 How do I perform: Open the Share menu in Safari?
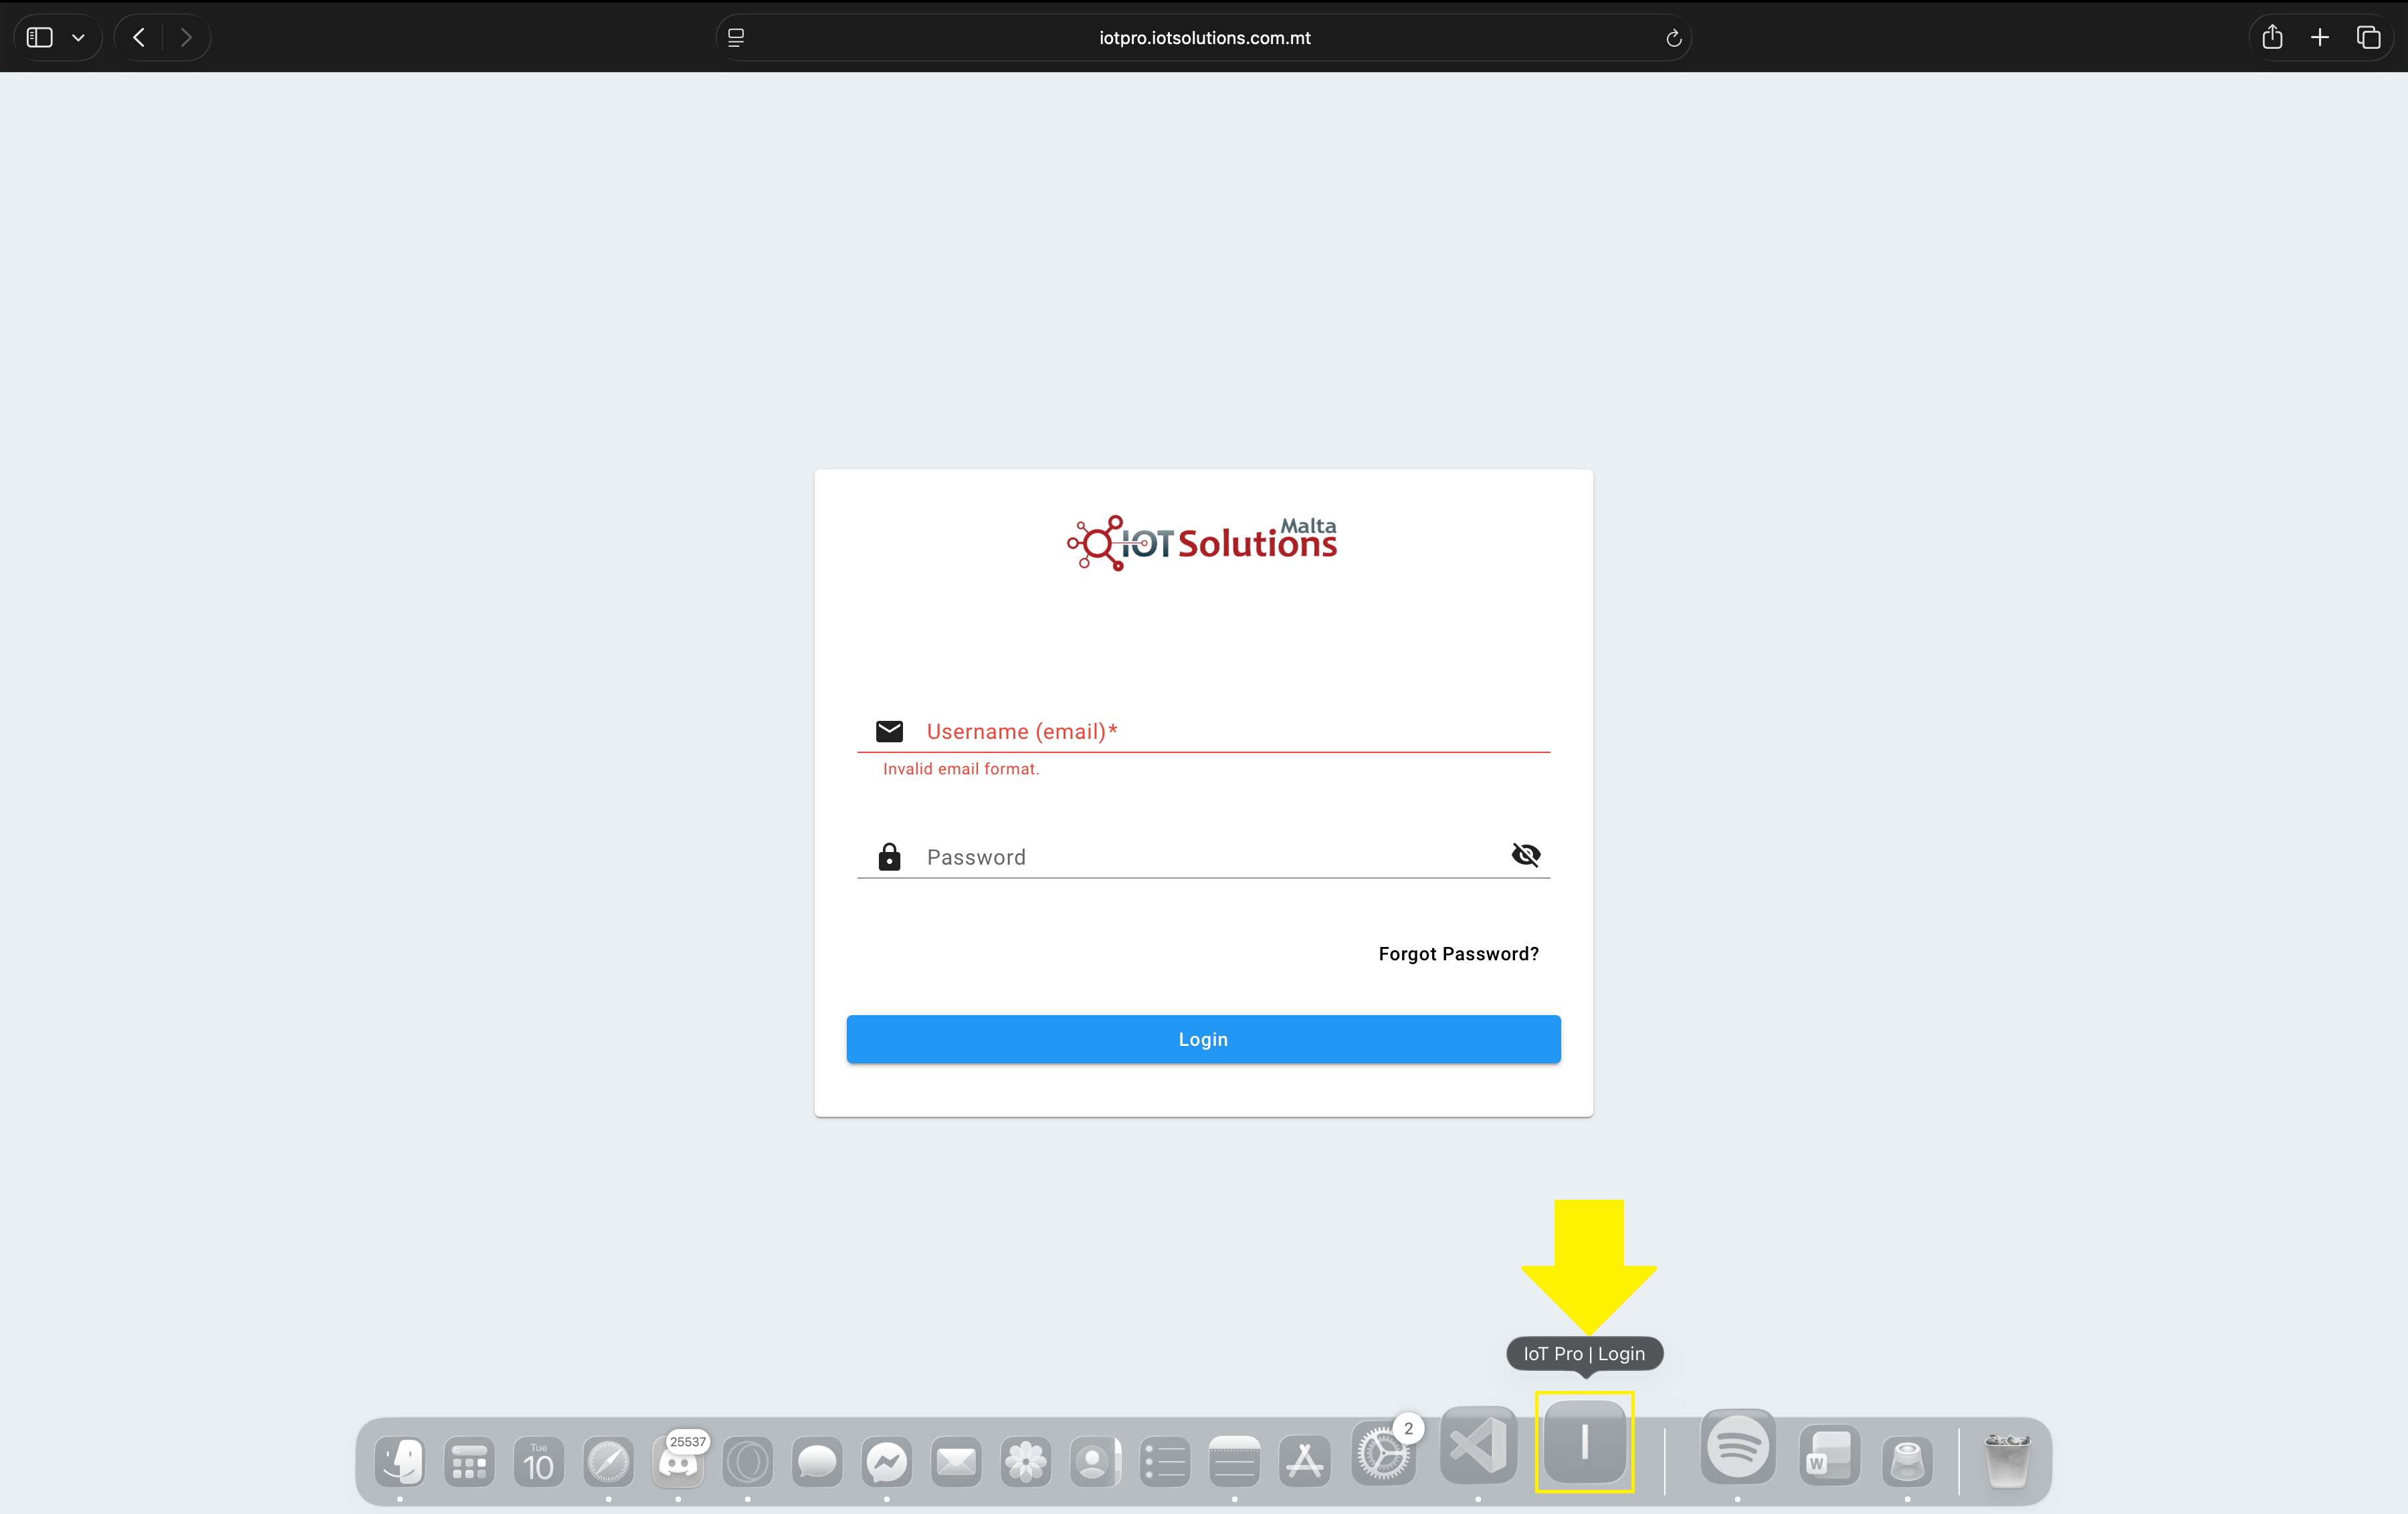click(x=2272, y=38)
